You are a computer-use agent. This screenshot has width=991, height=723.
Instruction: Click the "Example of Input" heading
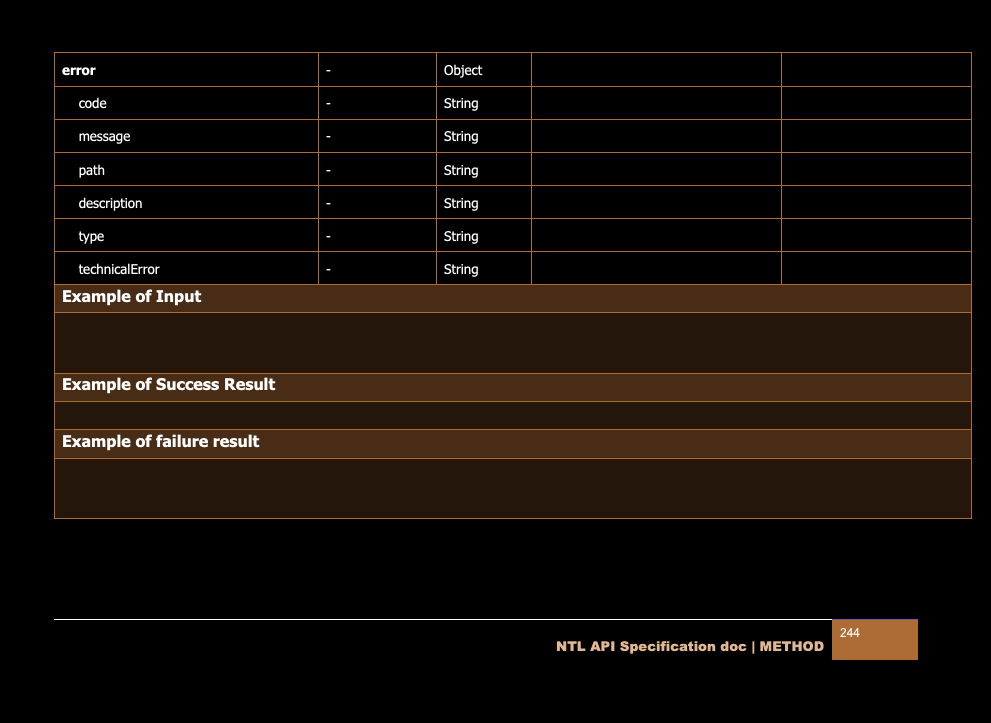(x=131, y=297)
